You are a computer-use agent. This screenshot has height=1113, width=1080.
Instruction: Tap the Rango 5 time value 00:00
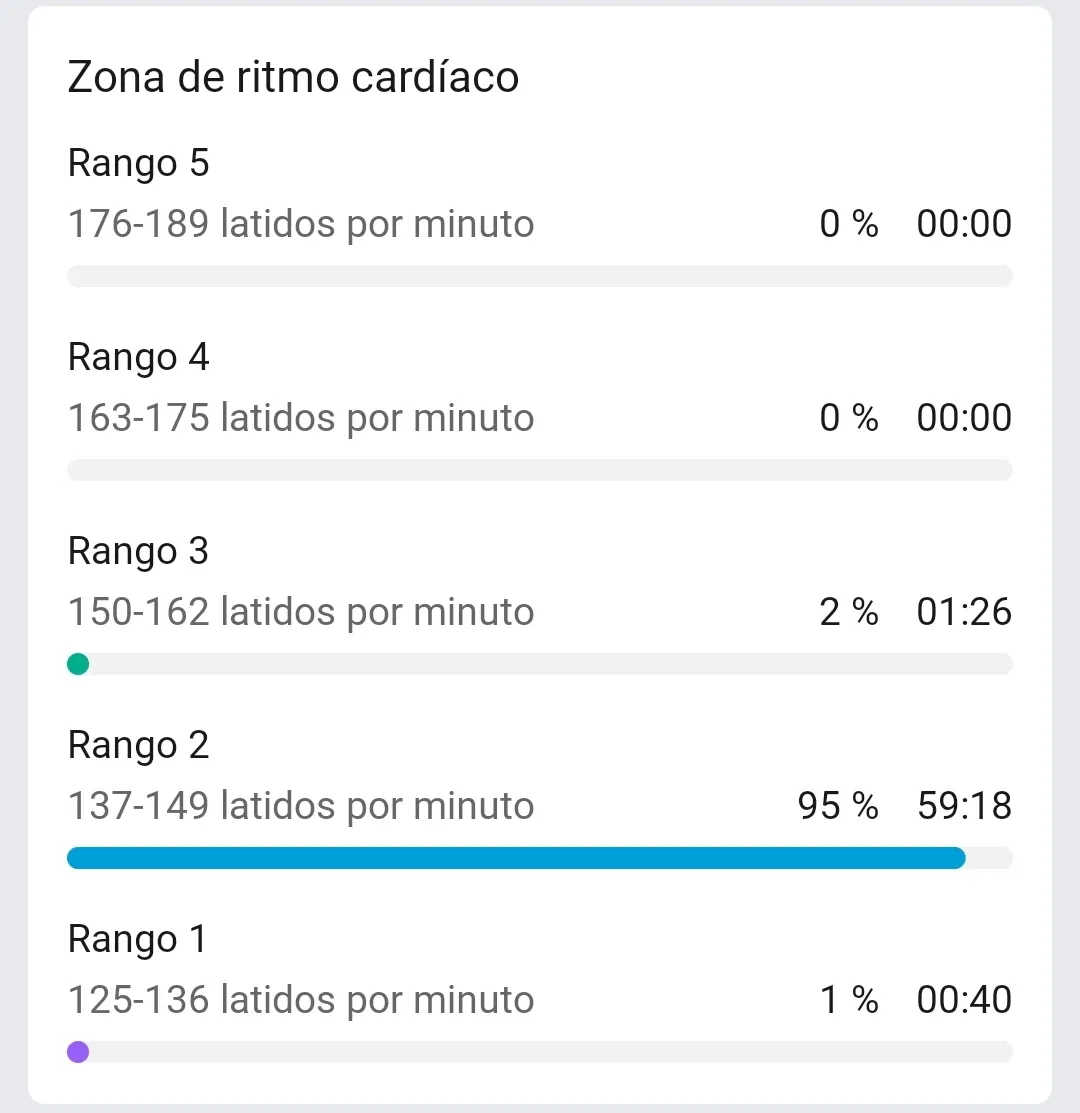964,224
